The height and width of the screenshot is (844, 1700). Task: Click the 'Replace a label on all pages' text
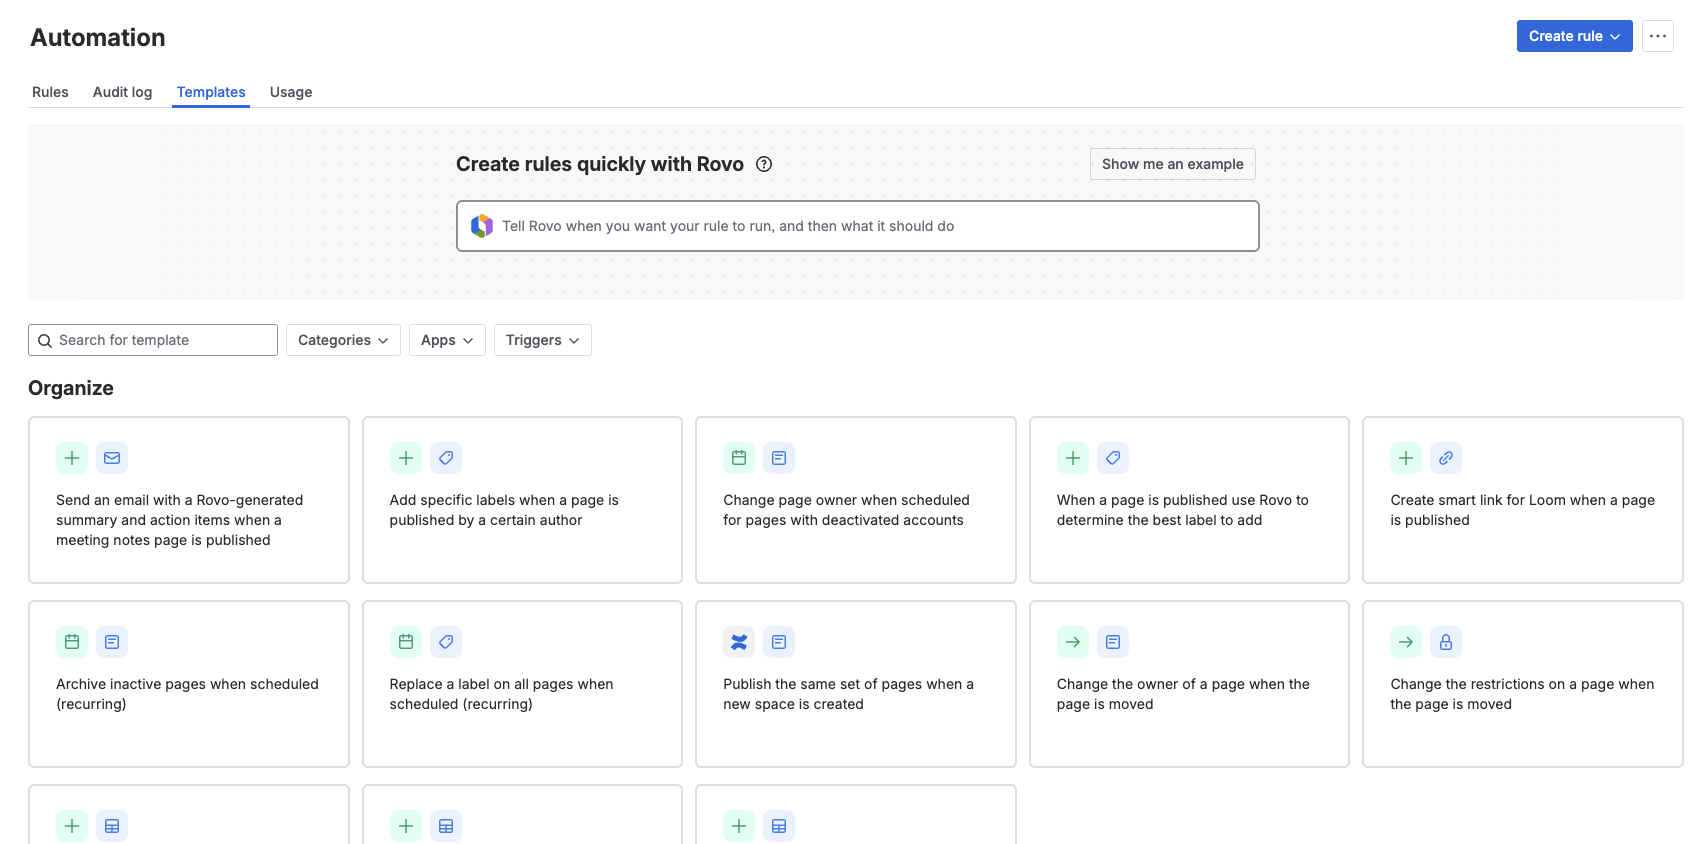coord(501,694)
